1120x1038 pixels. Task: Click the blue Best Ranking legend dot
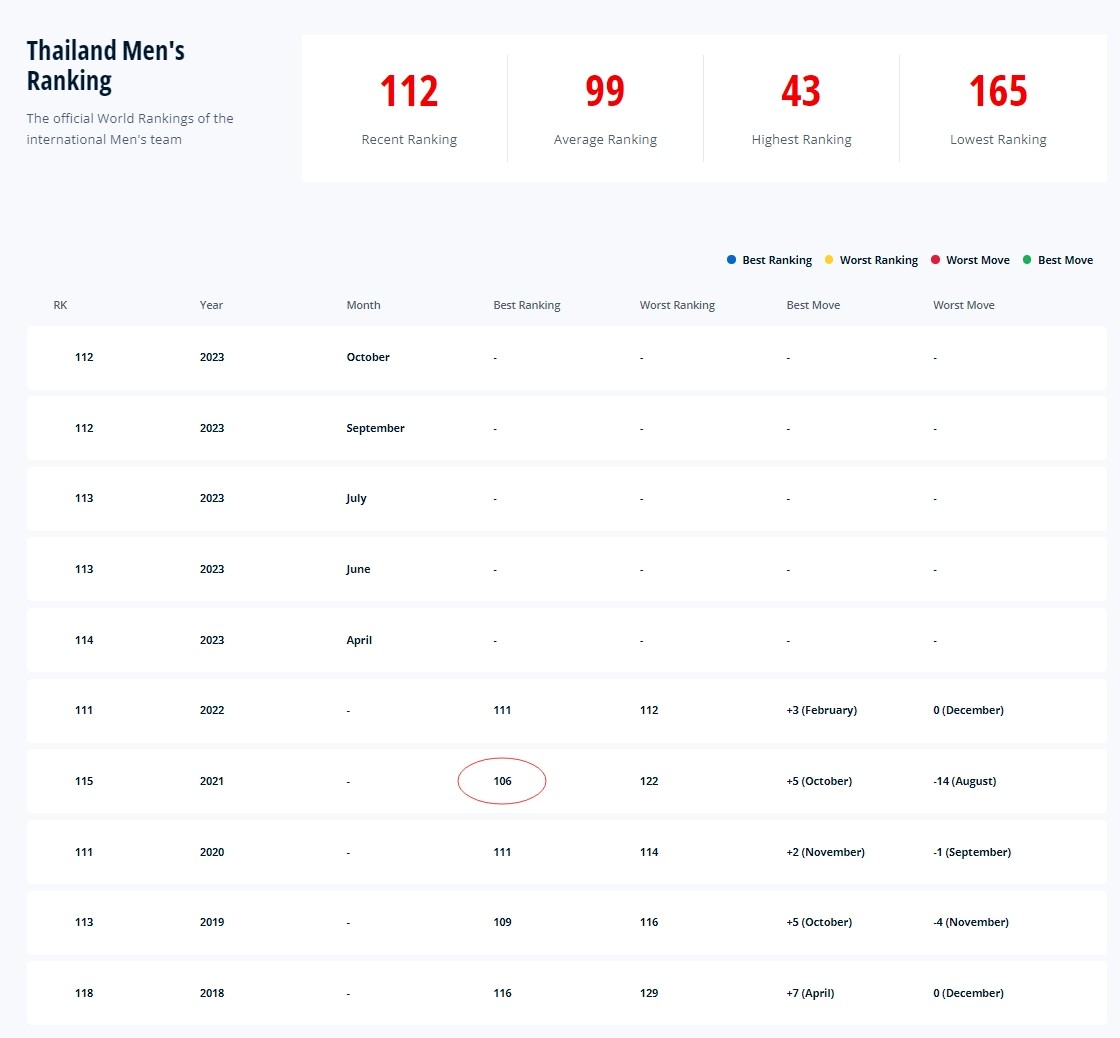(x=732, y=260)
